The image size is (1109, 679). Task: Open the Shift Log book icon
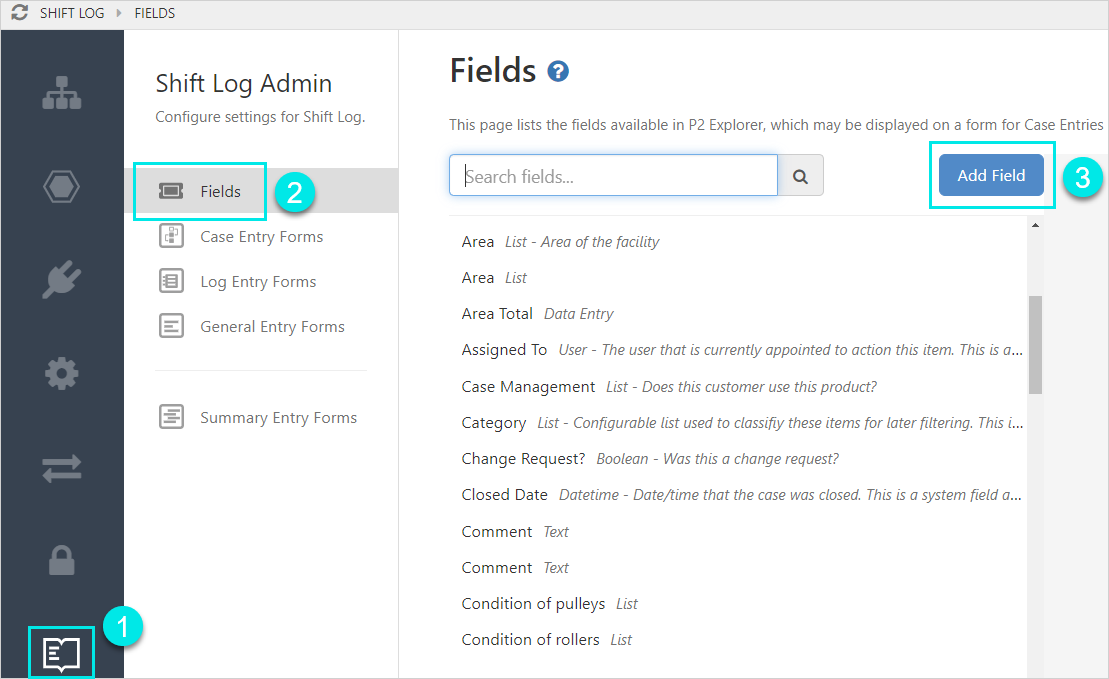click(x=61, y=653)
